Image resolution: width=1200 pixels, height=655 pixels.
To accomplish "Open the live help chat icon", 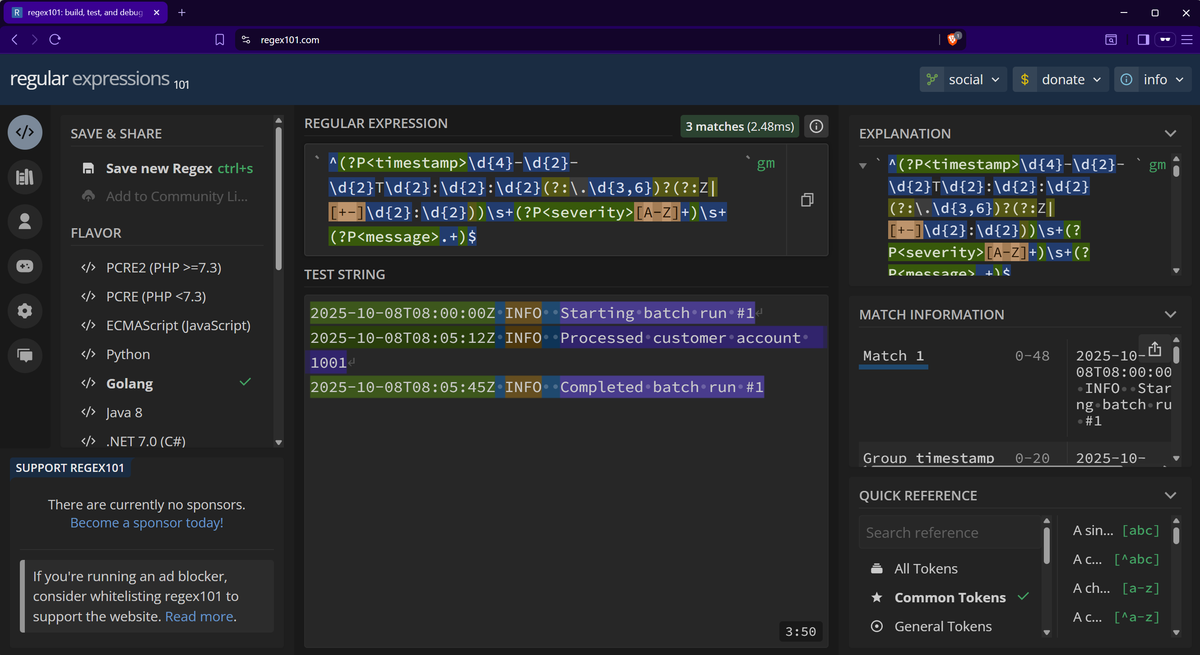I will 25,354.
